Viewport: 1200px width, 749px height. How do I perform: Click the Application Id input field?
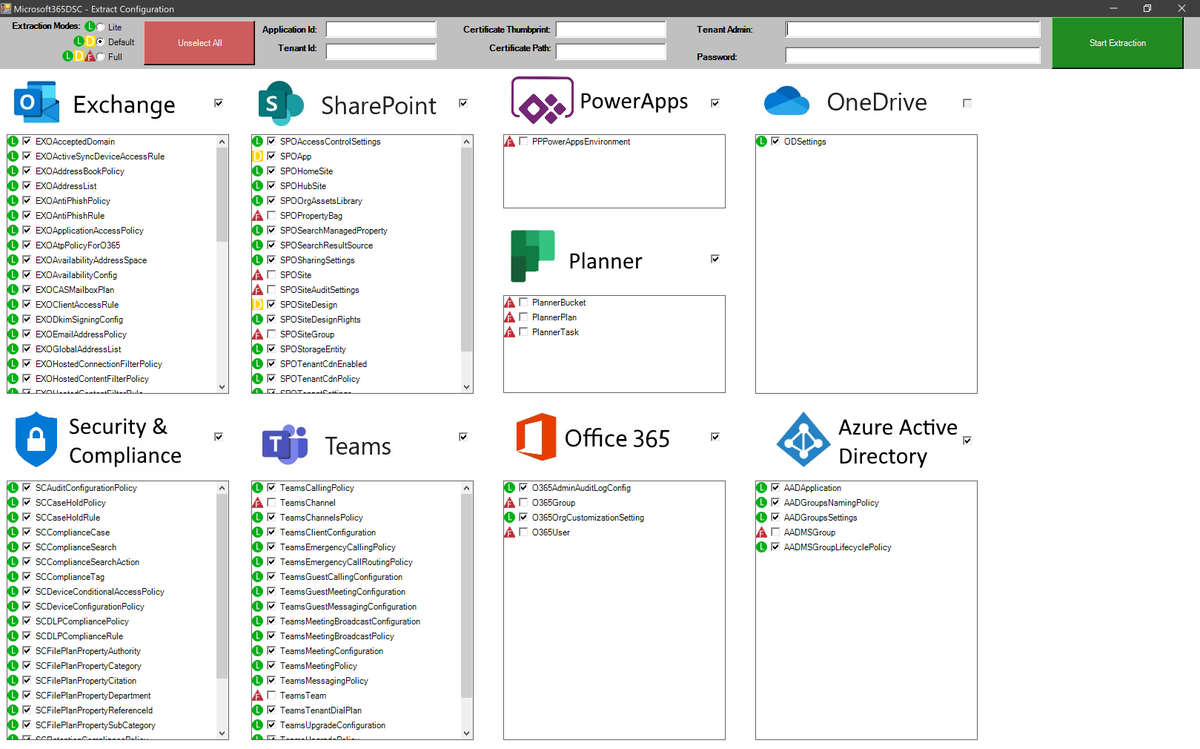pos(381,30)
